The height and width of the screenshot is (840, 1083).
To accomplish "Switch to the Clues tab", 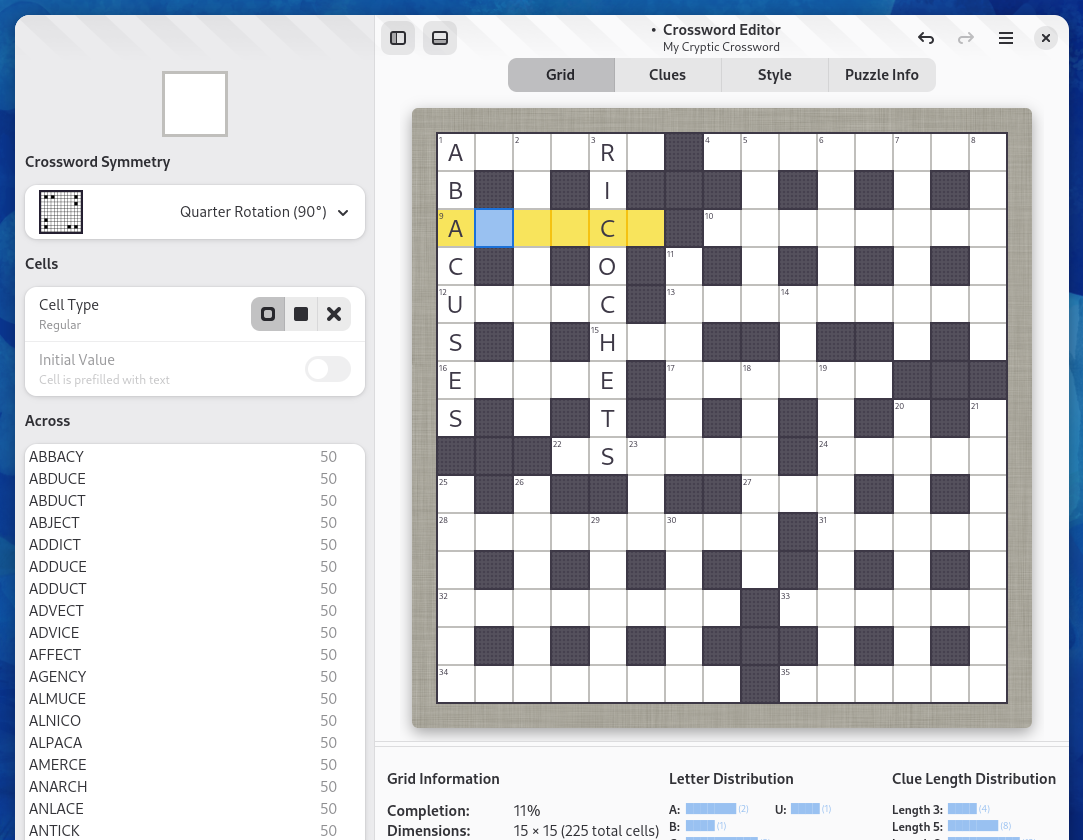I will [x=668, y=75].
